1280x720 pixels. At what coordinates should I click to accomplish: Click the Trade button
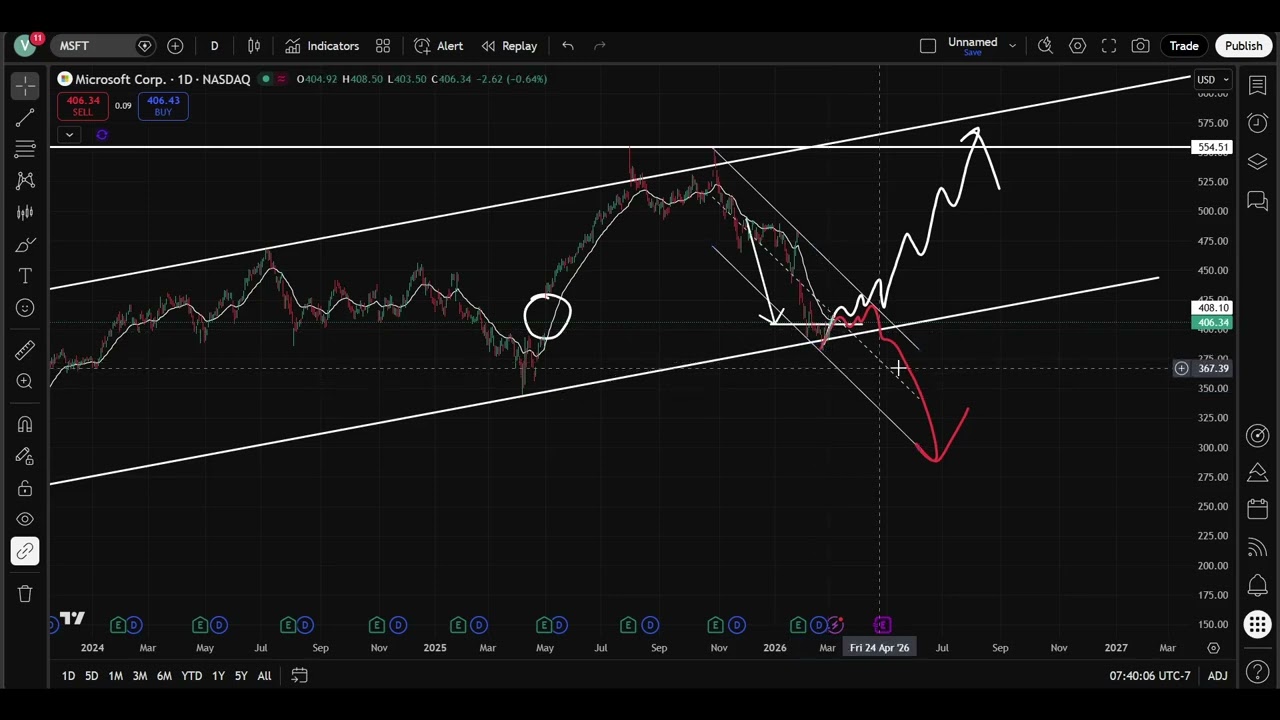click(1184, 46)
